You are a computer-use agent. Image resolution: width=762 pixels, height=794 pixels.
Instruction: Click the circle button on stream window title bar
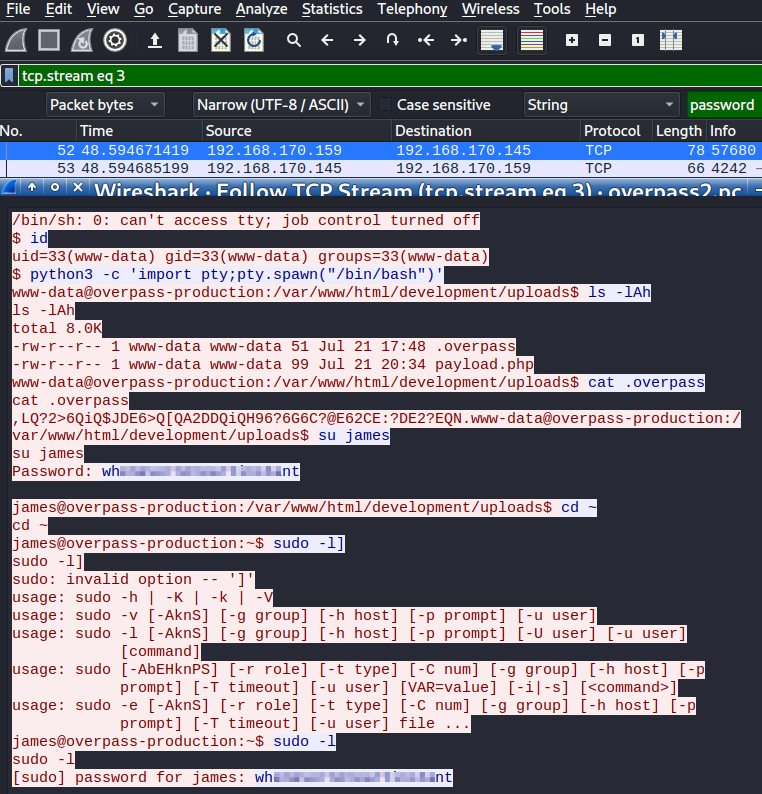tap(55, 187)
